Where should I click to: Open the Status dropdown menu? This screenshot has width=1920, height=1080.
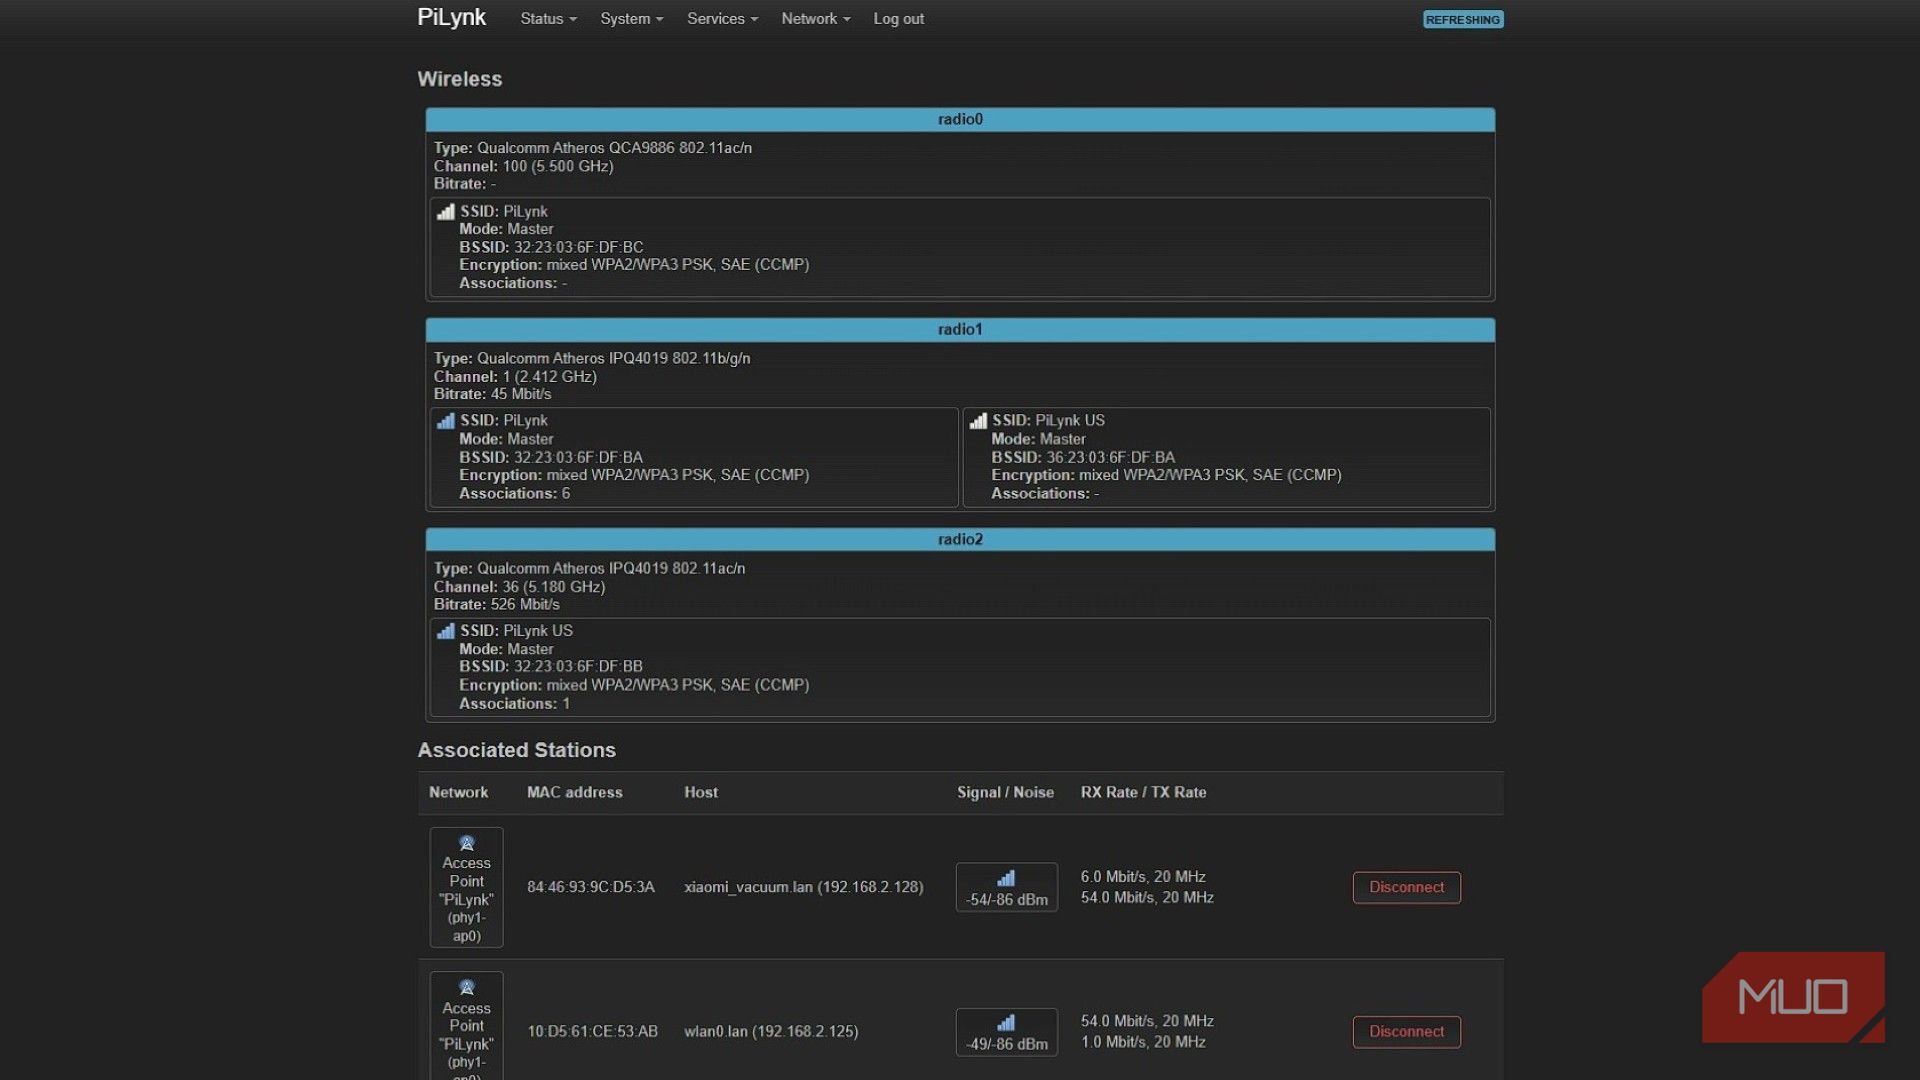click(548, 19)
